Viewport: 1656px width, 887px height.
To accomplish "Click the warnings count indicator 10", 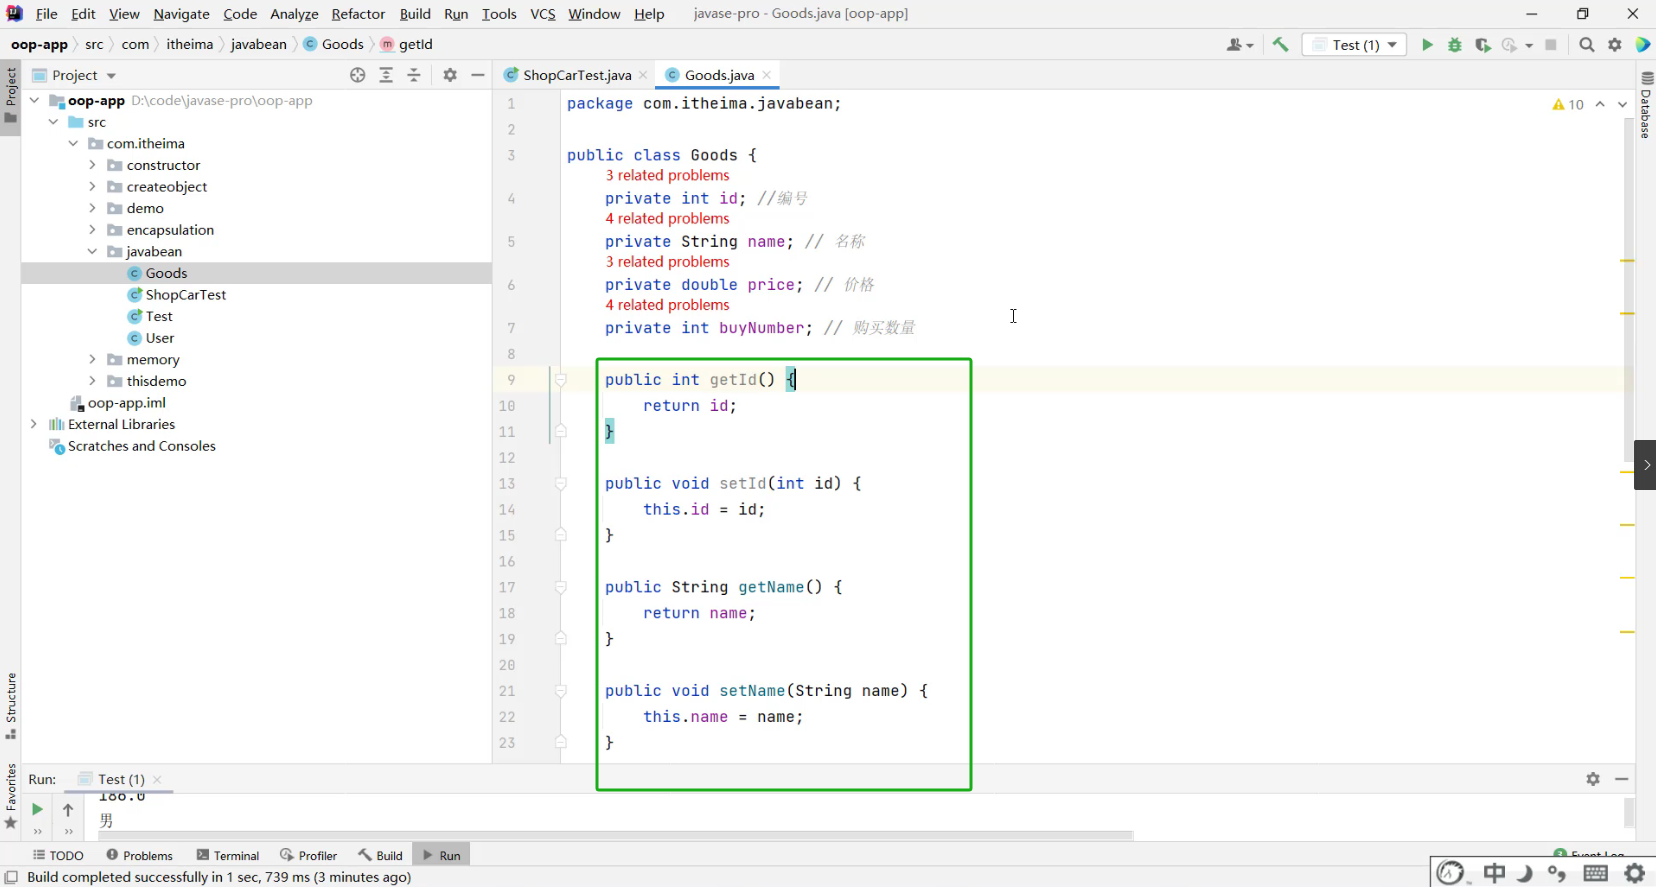I will coord(1568,104).
